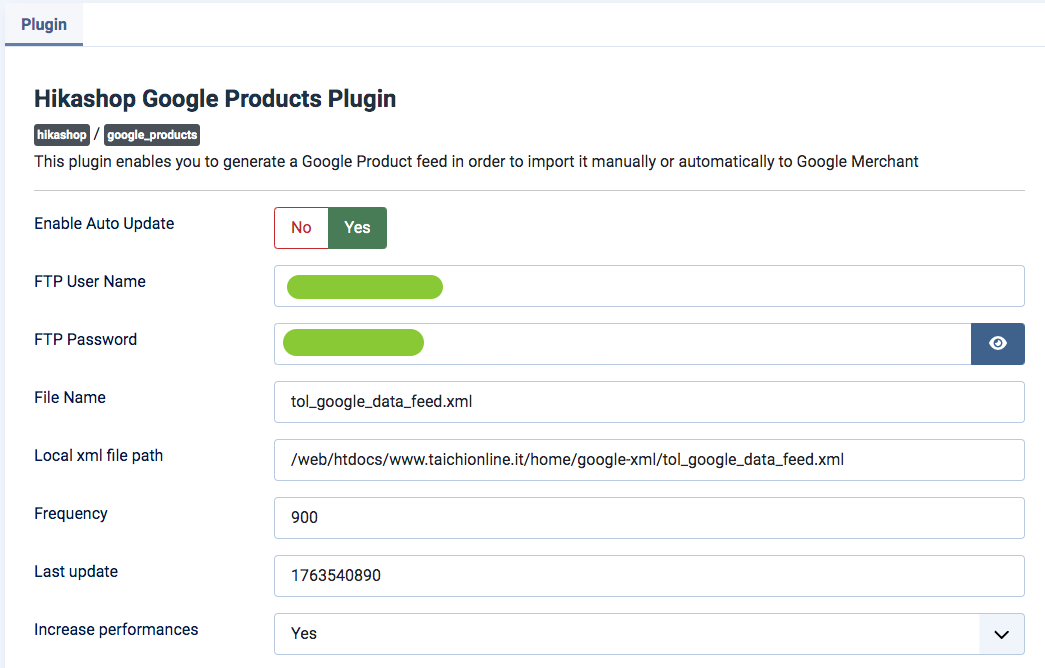This screenshot has height=668, width=1045.
Task: Click the "FTP Password" label
Action: (86, 340)
